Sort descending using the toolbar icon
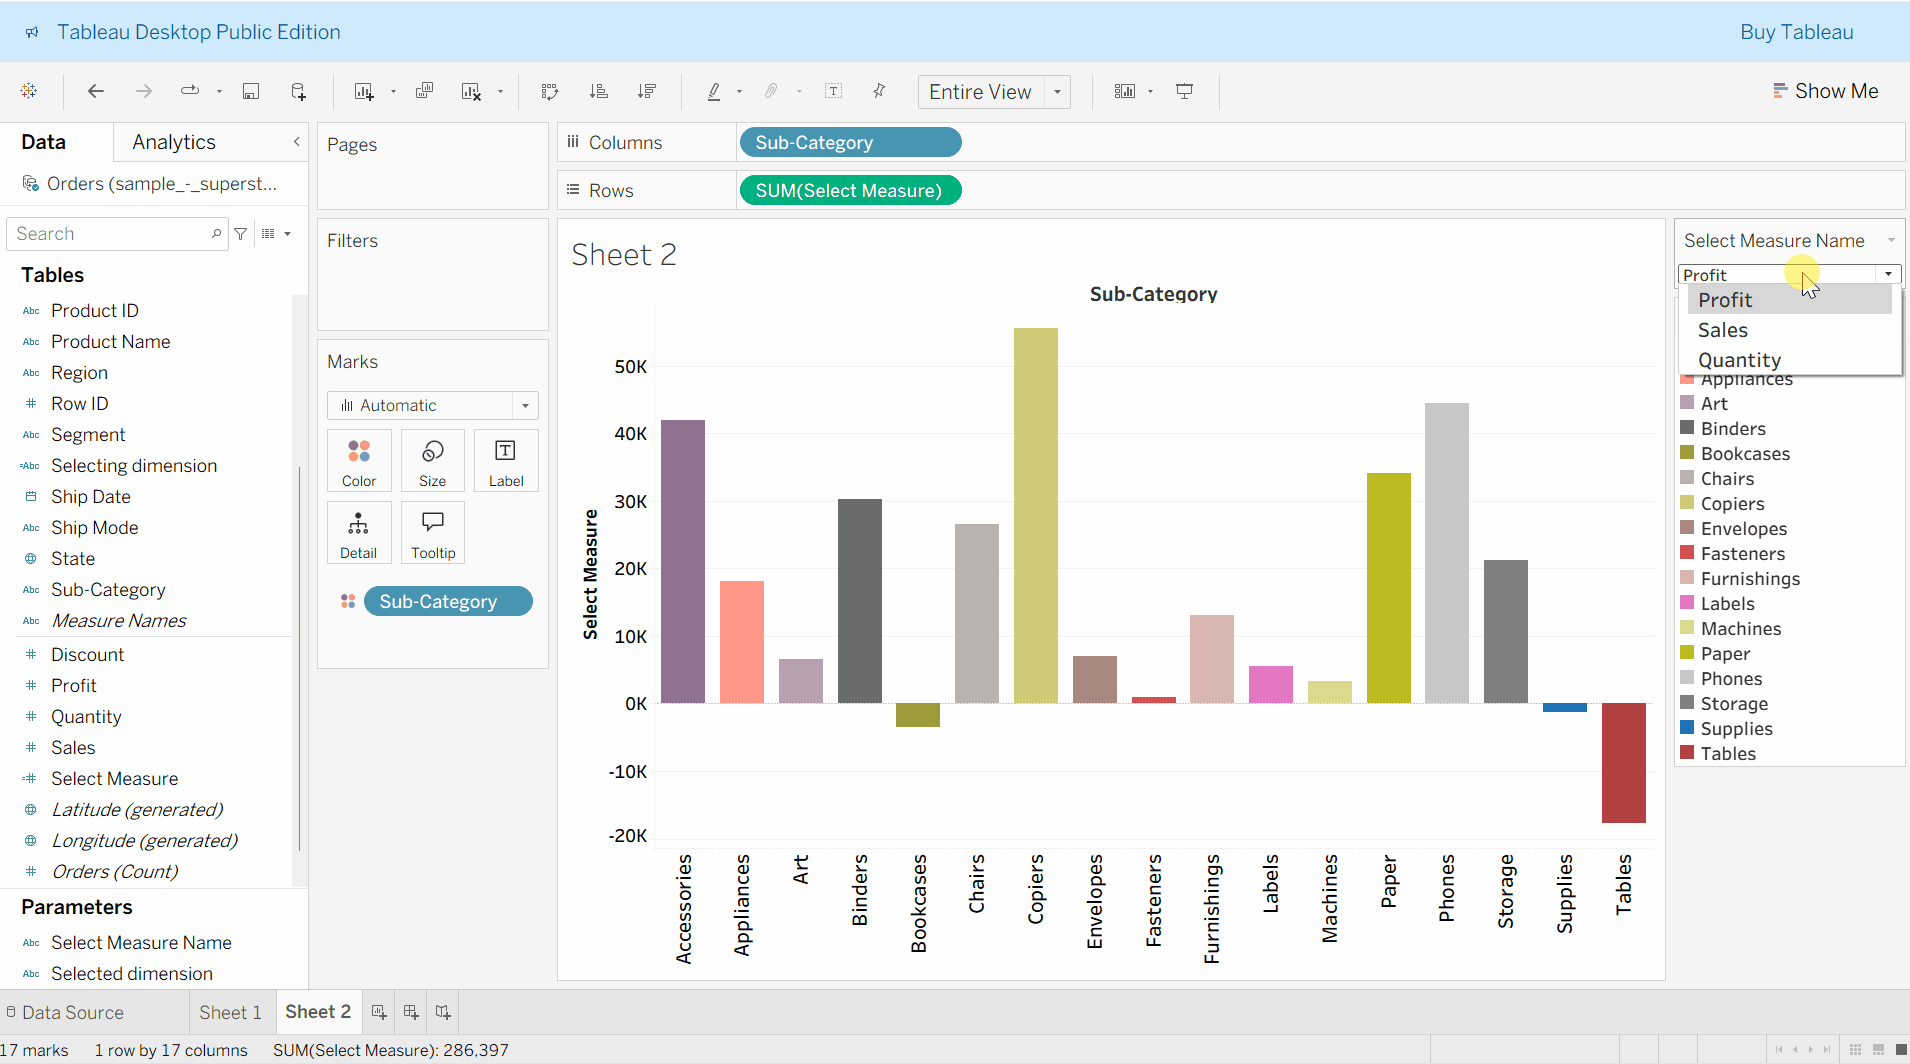Image resolution: width=1910 pixels, height=1064 pixels. [647, 91]
